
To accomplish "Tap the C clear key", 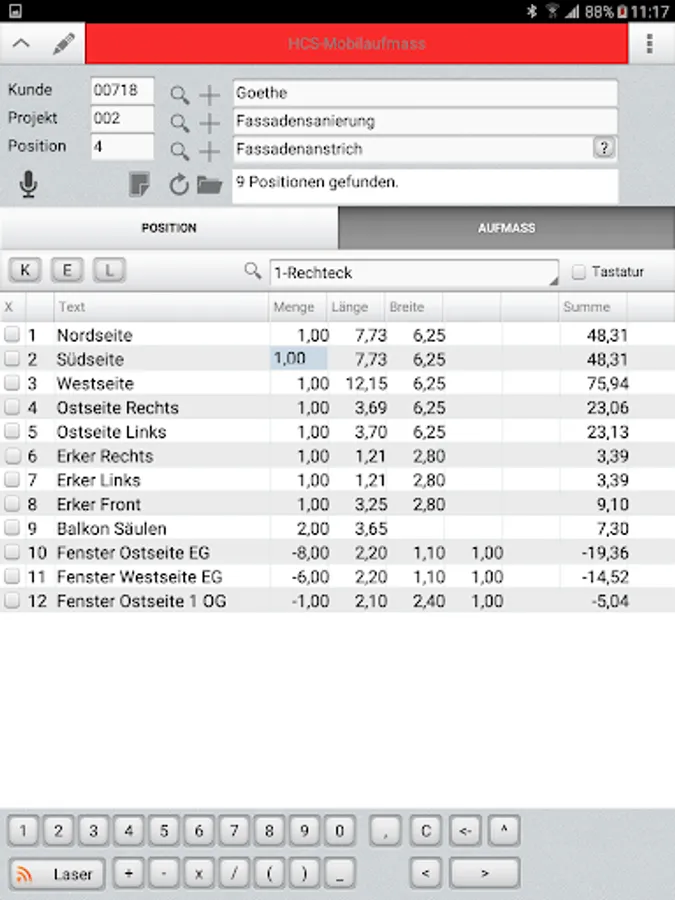I will pyautogui.click(x=426, y=830).
